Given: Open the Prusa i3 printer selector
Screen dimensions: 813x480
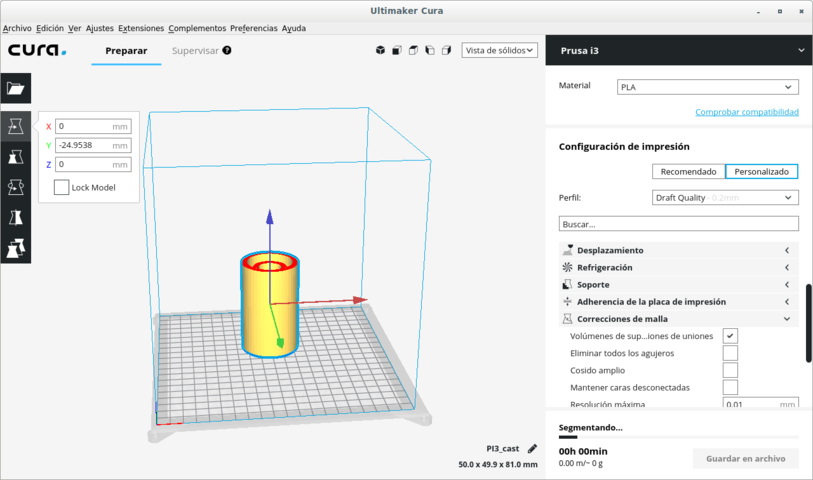Looking at the screenshot, I should coord(679,50).
